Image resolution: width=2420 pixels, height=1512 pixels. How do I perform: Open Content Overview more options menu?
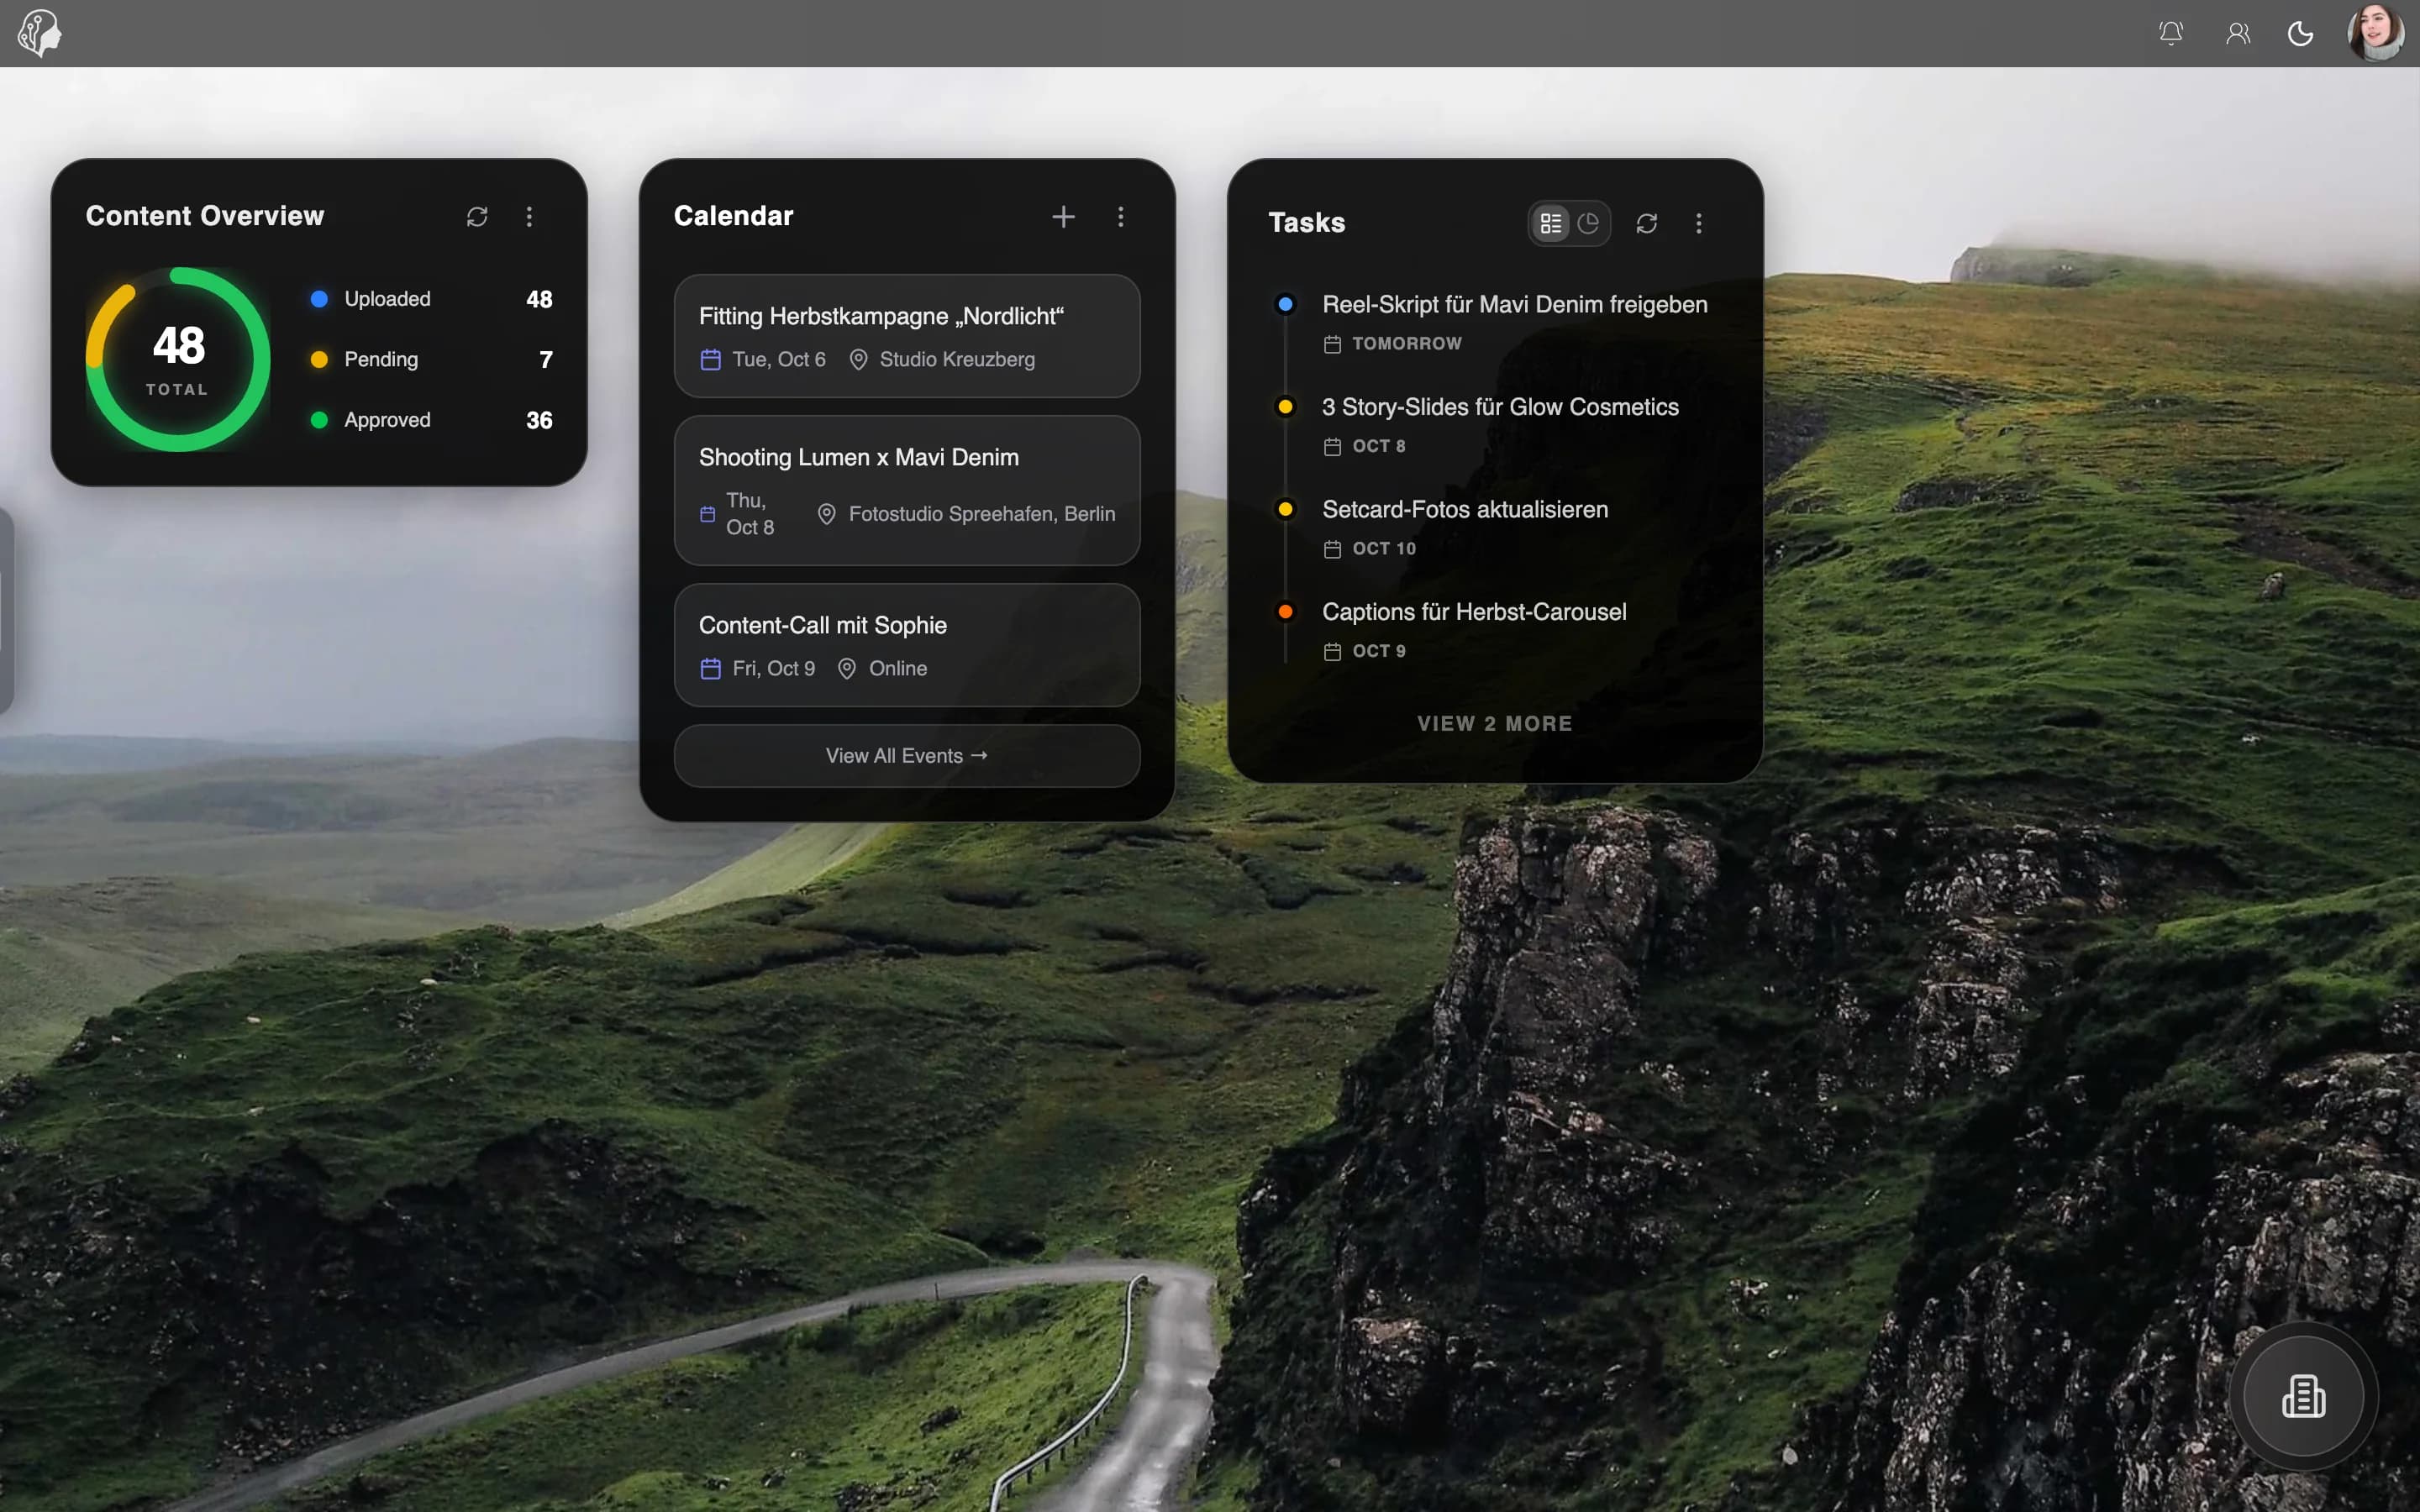point(529,217)
